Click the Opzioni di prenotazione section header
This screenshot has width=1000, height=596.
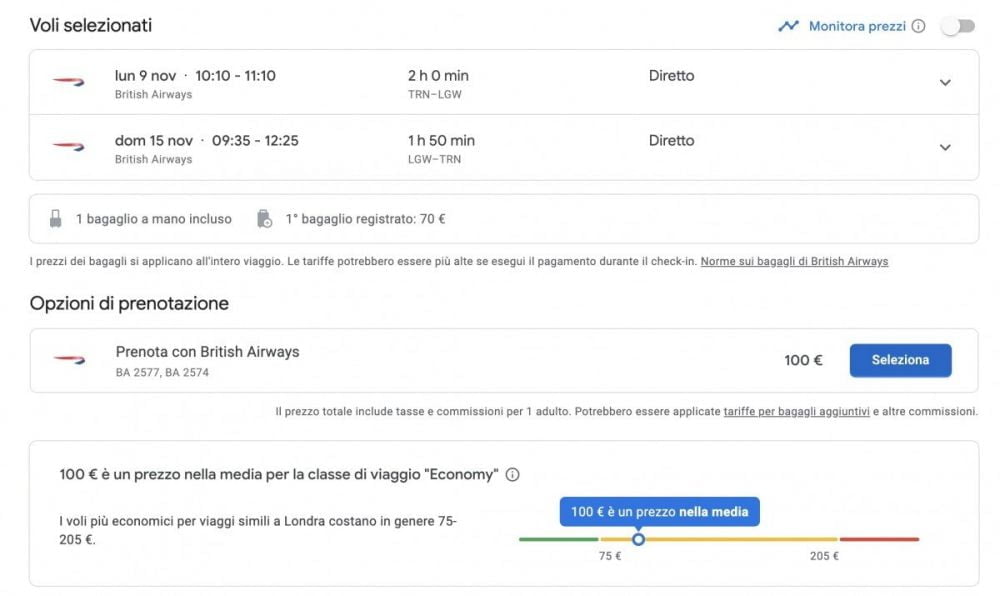coord(129,302)
